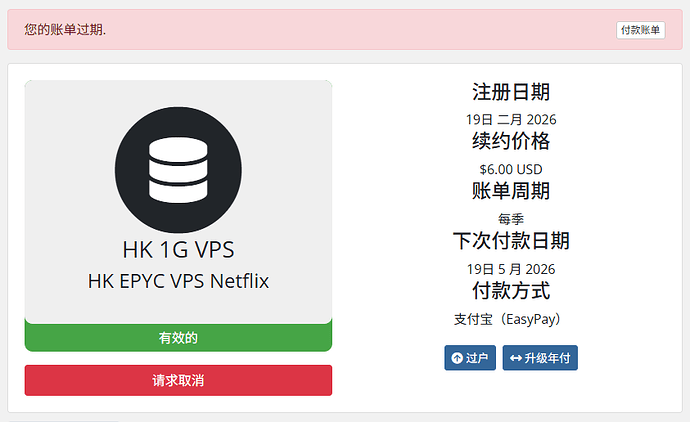Click the double-arrow icon in 升级年付 button
Image resolution: width=690 pixels, height=422 pixels.
(x=516, y=358)
